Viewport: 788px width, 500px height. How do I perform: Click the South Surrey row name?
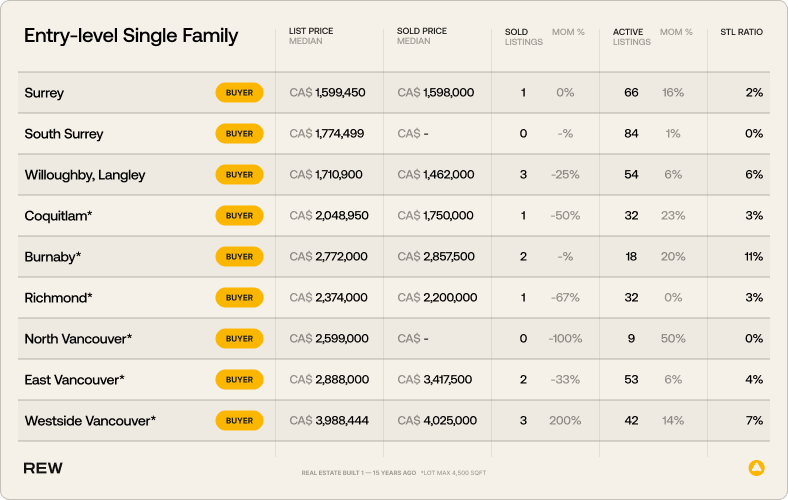pyautogui.click(x=64, y=134)
